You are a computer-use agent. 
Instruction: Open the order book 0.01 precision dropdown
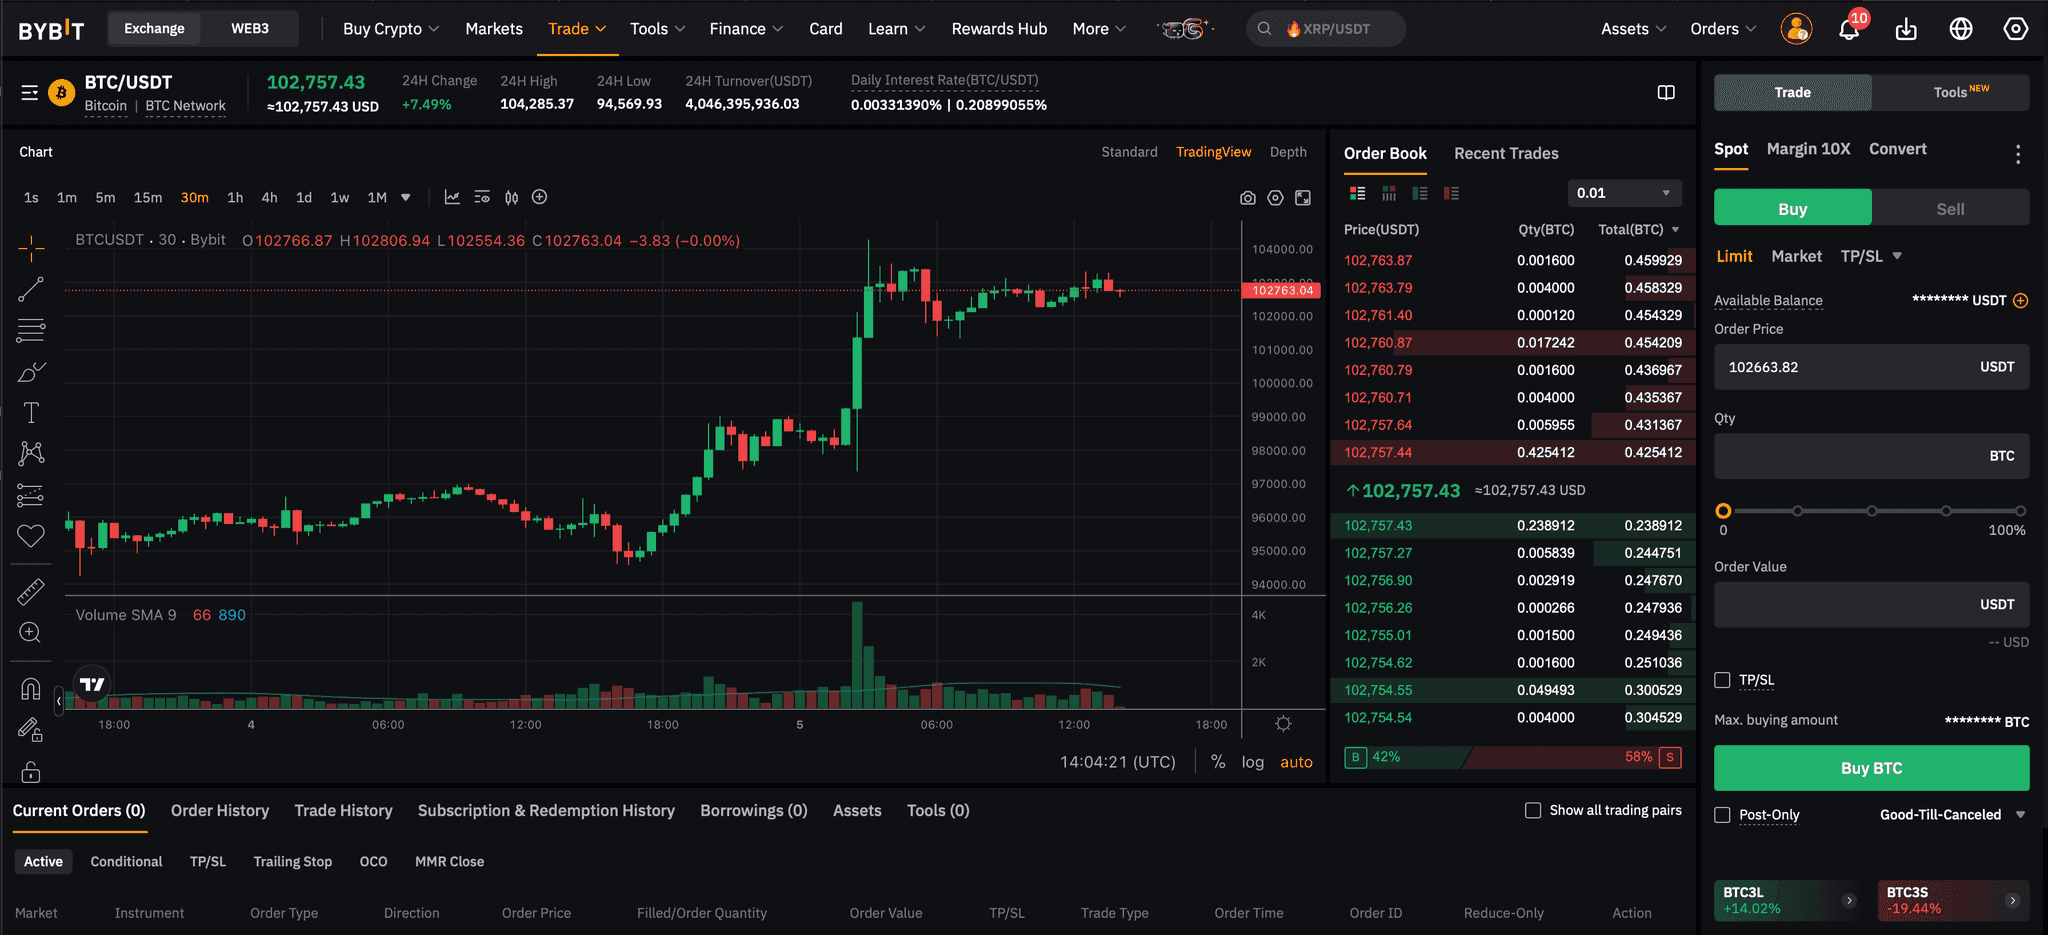[1624, 193]
